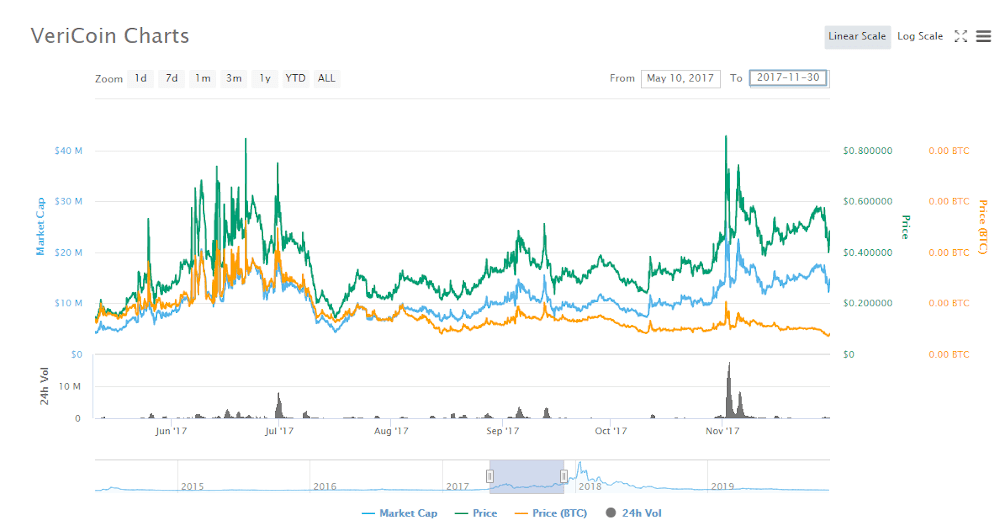
Task: Grab left handle of range navigator
Action: pyautogui.click(x=490, y=476)
